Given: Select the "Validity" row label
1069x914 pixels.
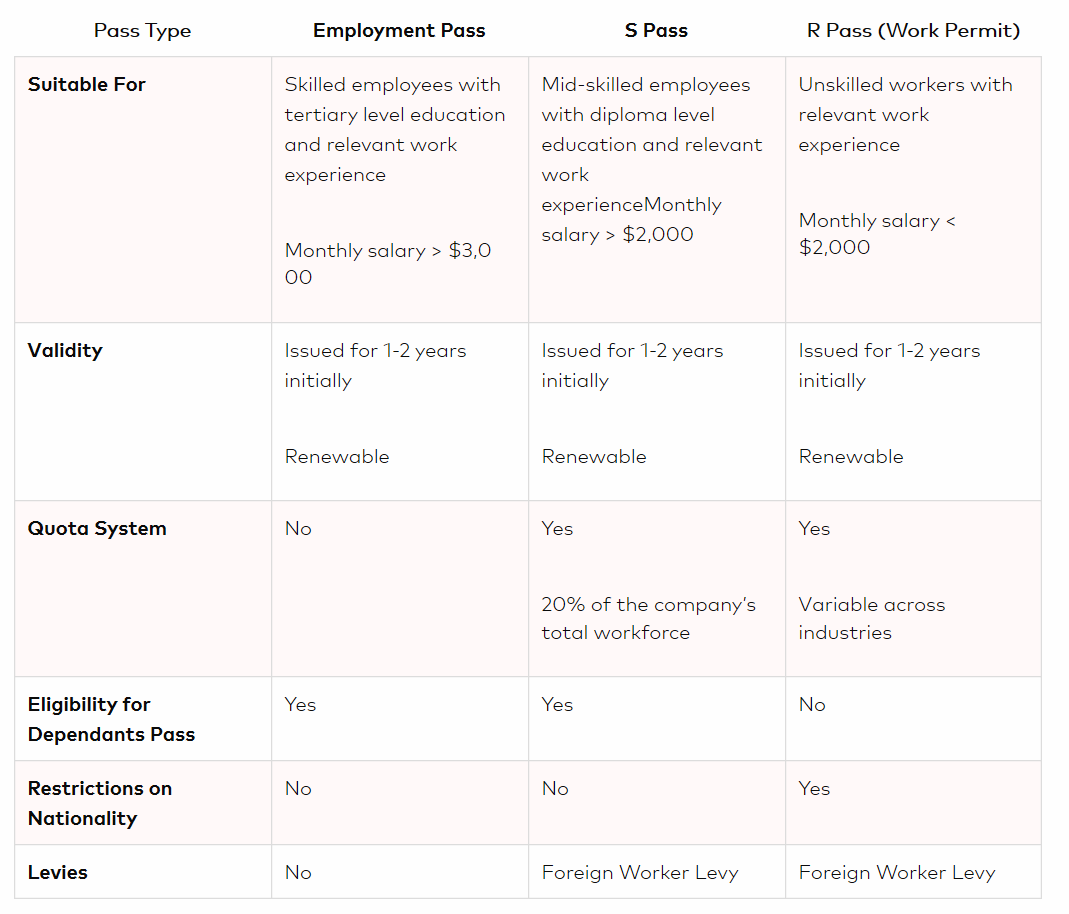Looking at the screenshot, I should 65,351.
